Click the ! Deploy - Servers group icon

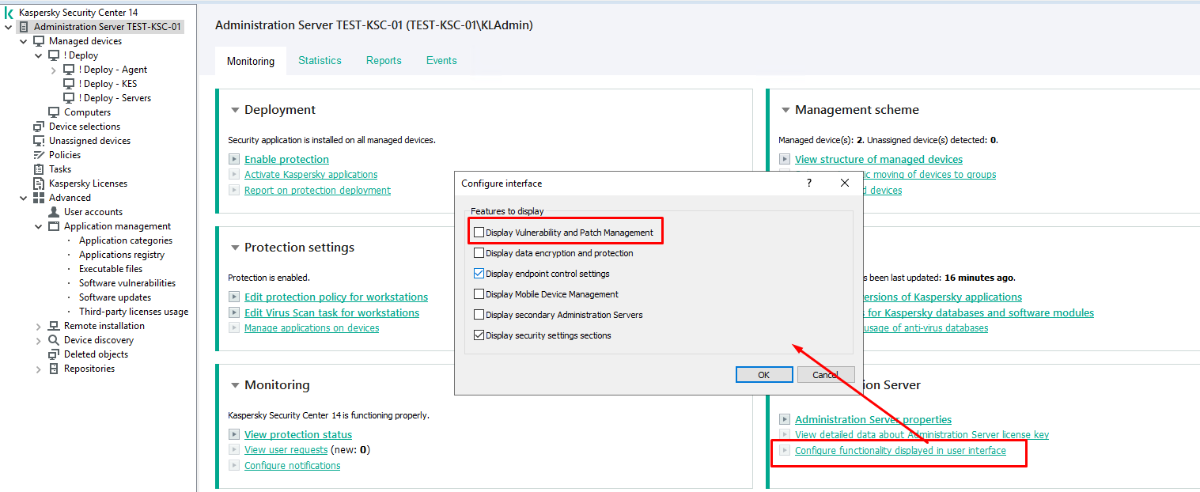point(69,98)
